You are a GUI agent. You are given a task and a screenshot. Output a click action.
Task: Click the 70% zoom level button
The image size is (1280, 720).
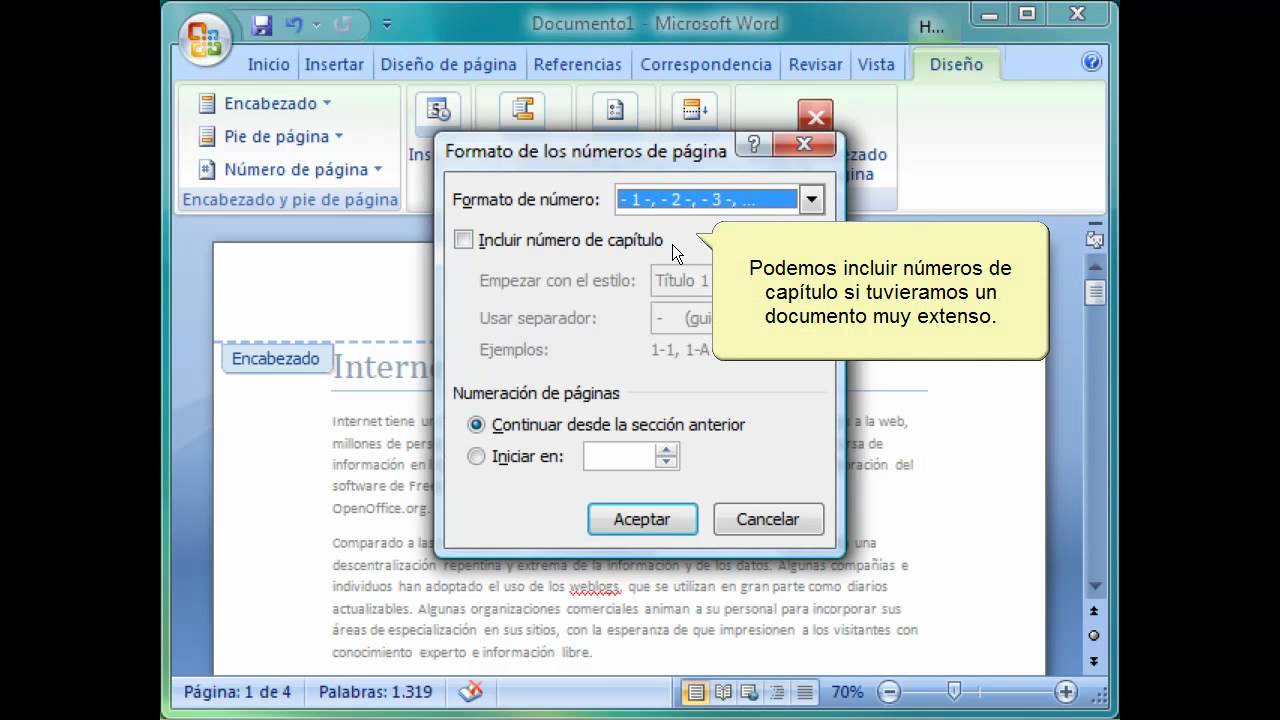click(x=847, y=691)
